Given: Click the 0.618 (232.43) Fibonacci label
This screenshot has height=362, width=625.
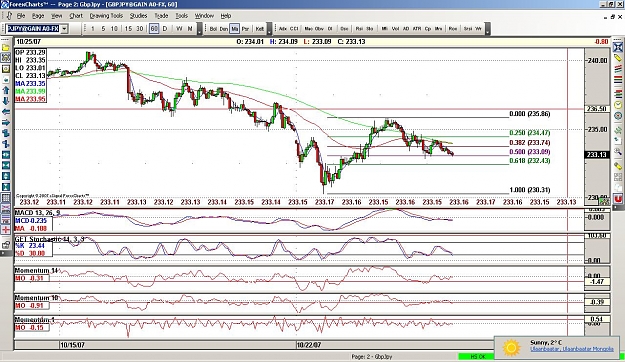Looking at the screenshot, I should 530,161.
